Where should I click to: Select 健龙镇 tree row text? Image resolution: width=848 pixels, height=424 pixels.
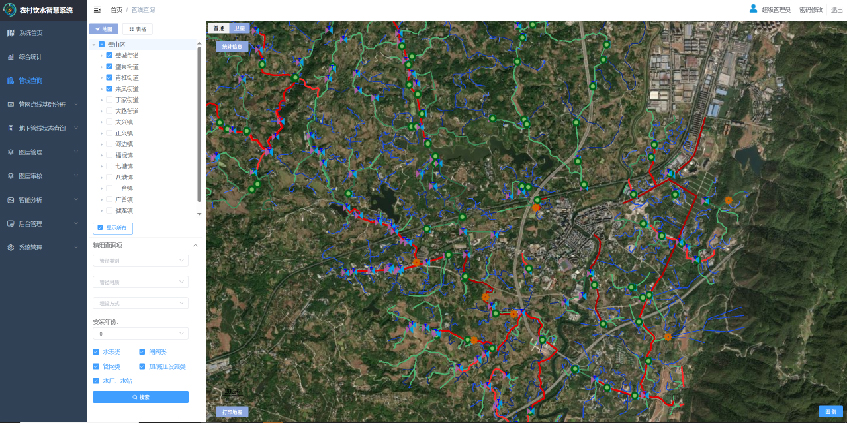(x=124, y=210)
